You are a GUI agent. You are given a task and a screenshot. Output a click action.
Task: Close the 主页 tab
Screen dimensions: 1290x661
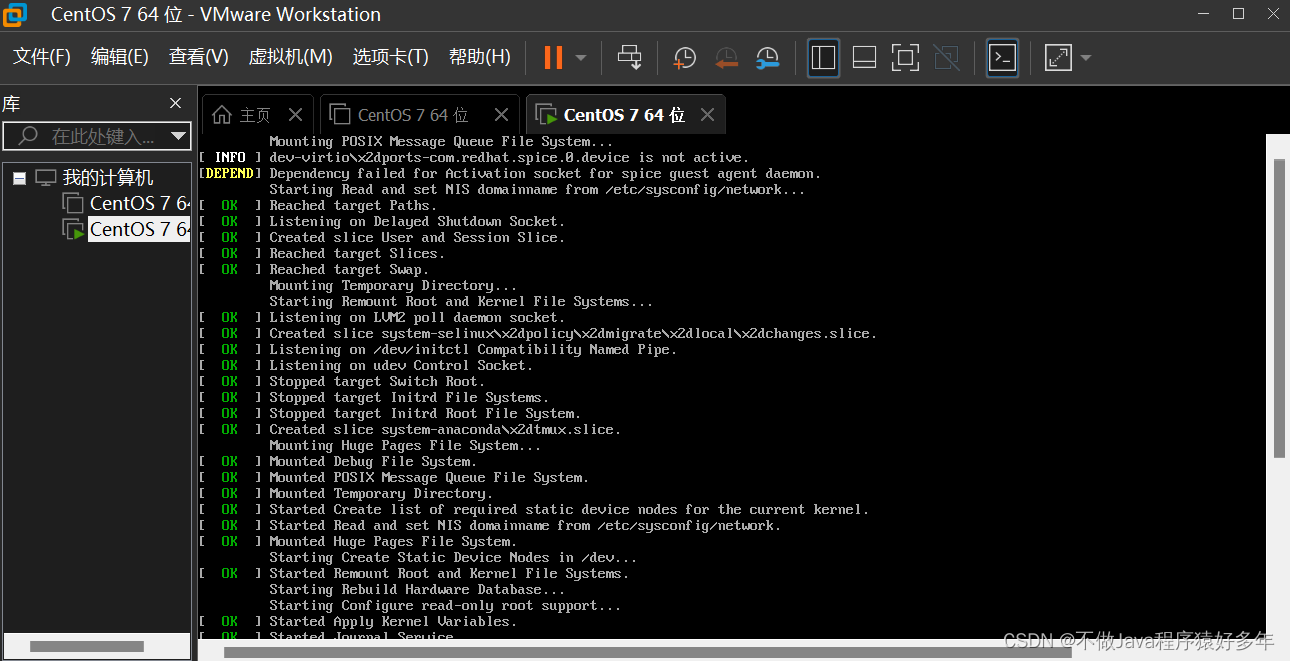[x=295, y=115]
